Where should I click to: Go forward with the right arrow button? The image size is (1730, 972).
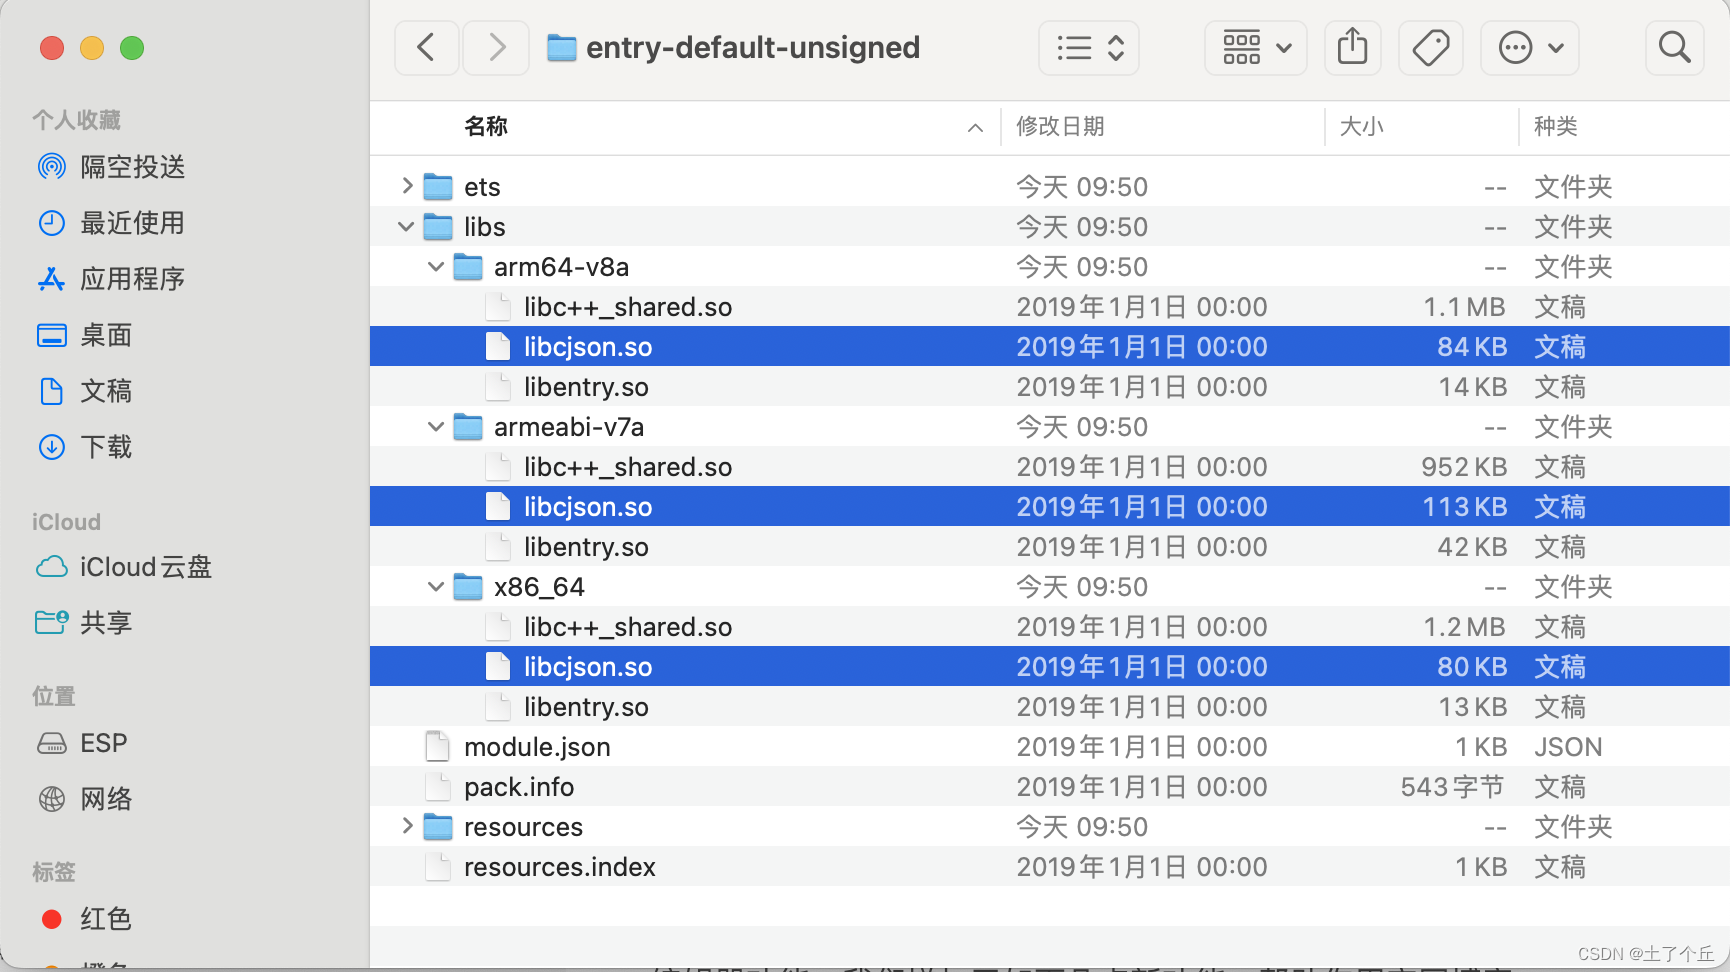[x=496, y=47]
